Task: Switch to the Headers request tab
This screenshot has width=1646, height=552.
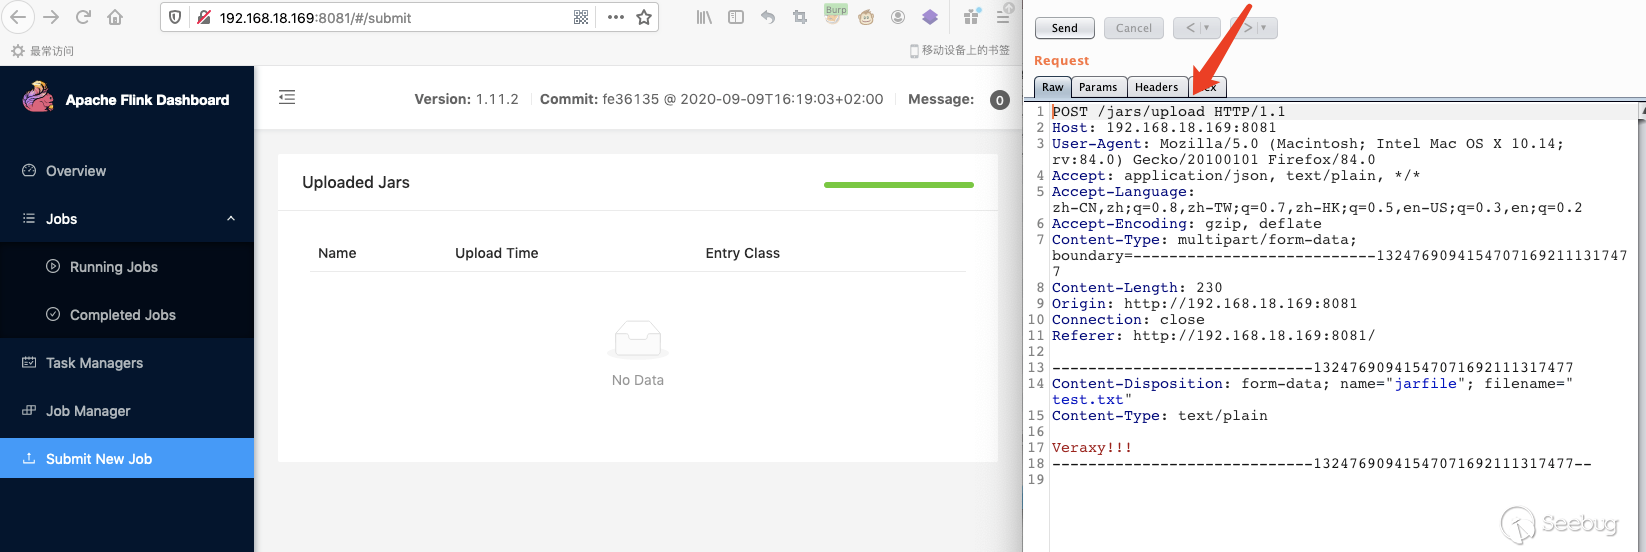Action: click(x=1157, y=87)
